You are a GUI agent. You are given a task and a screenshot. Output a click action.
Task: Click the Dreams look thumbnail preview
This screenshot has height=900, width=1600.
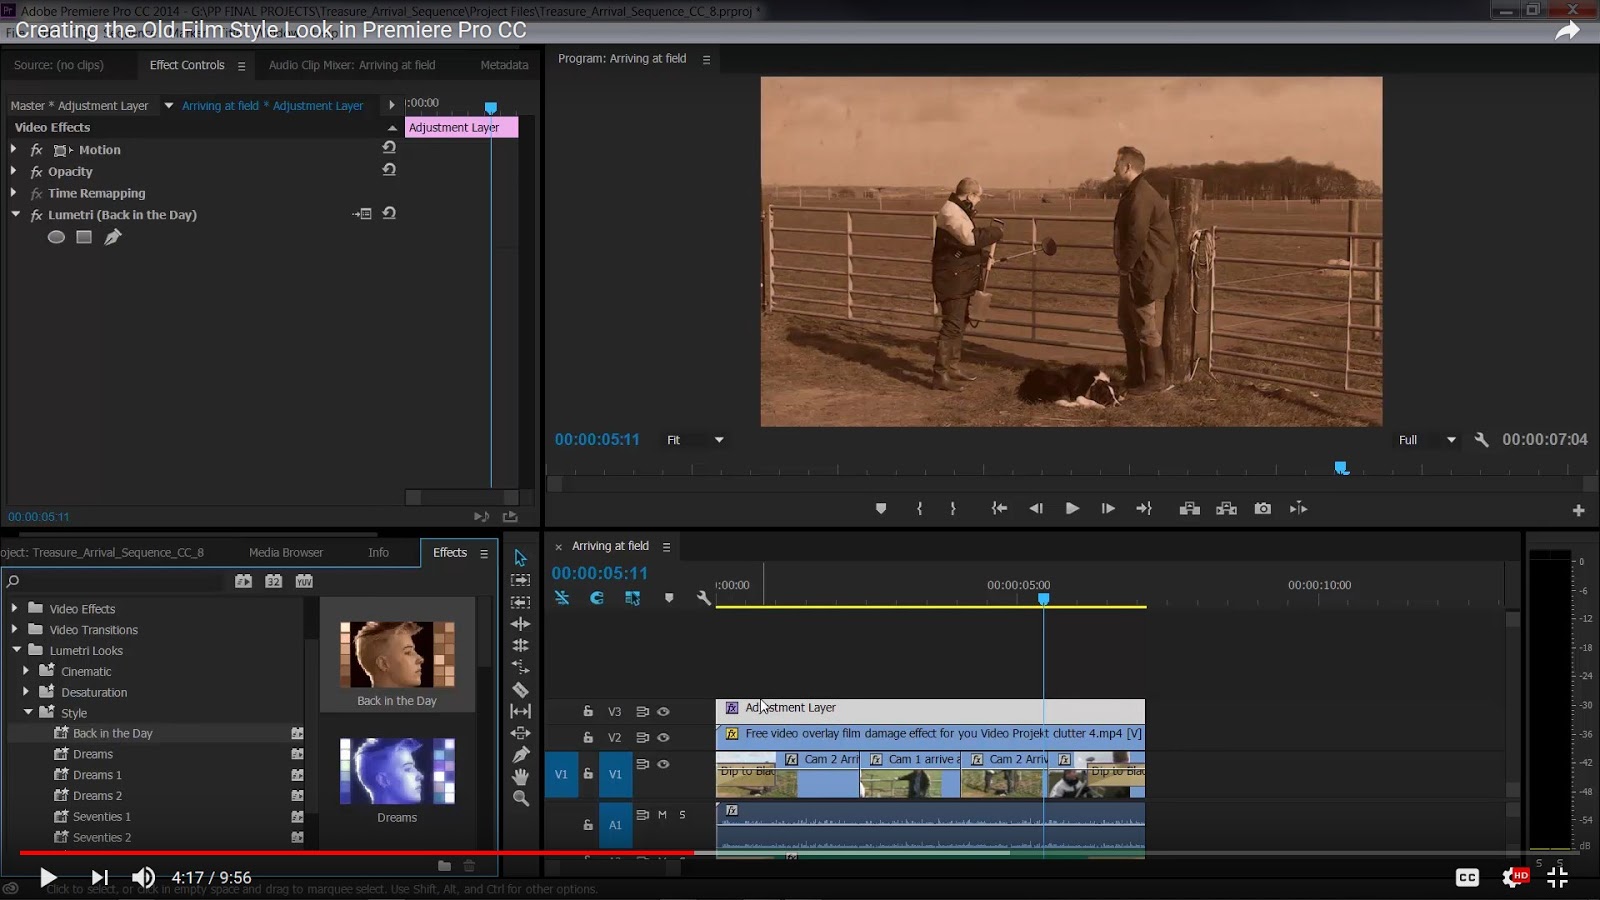(x=397, y=771)
